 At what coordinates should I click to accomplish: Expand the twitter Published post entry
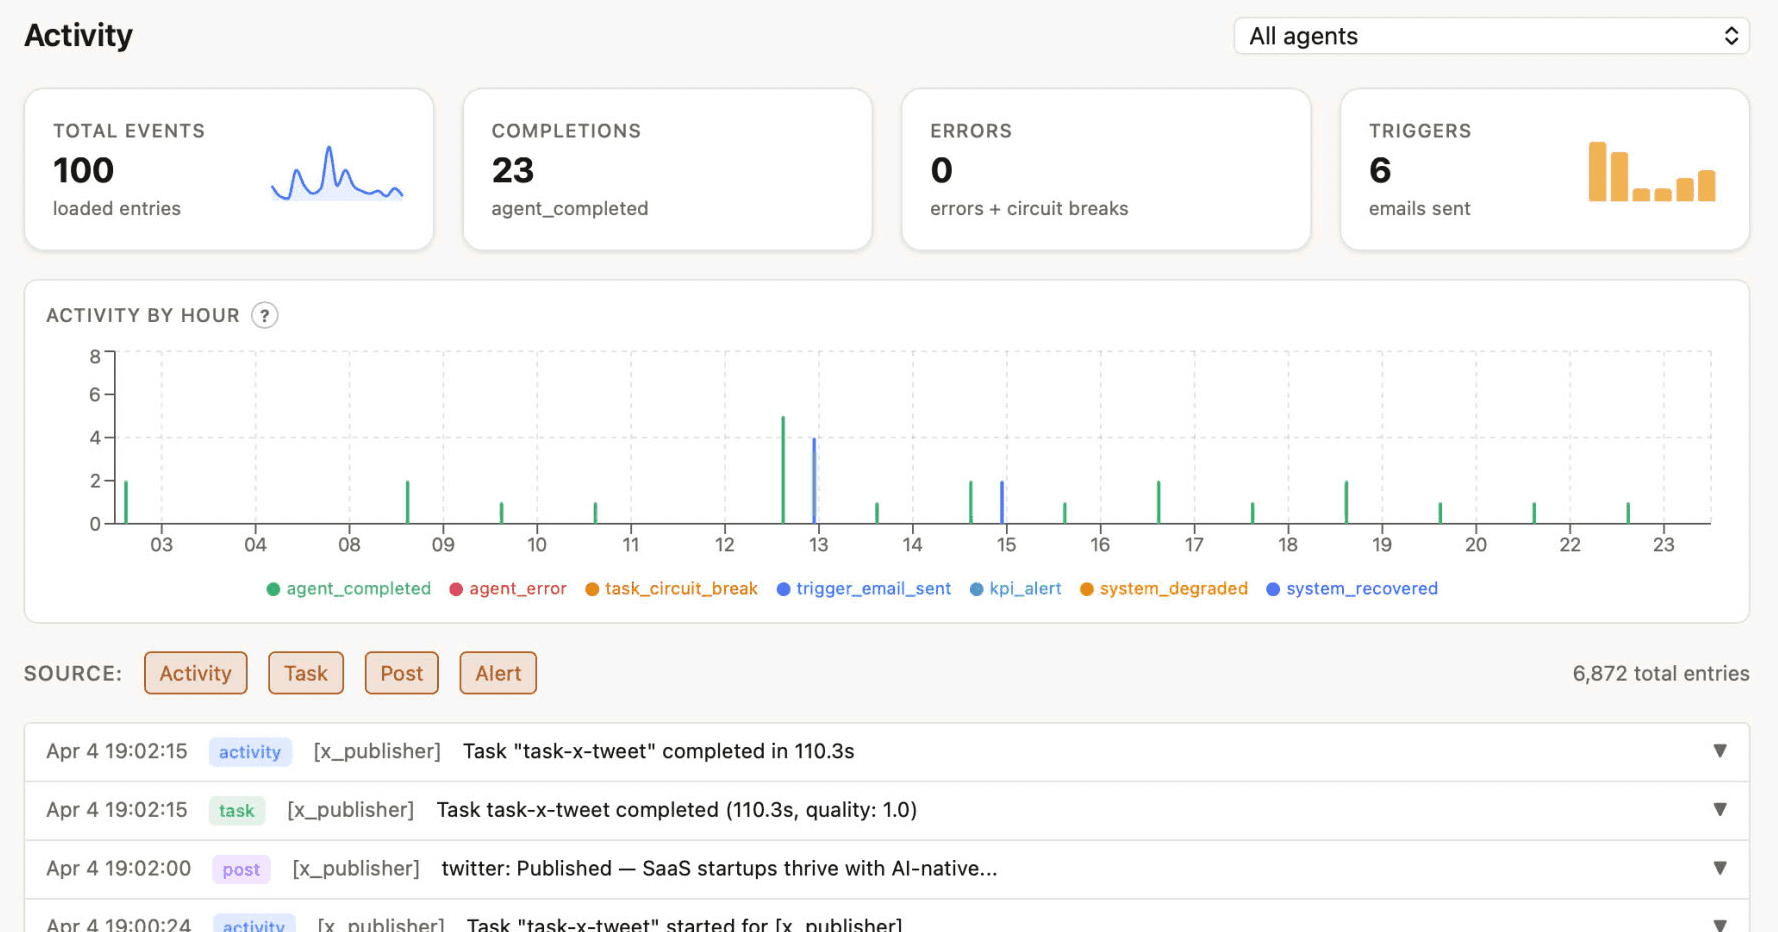point(1720,868)
